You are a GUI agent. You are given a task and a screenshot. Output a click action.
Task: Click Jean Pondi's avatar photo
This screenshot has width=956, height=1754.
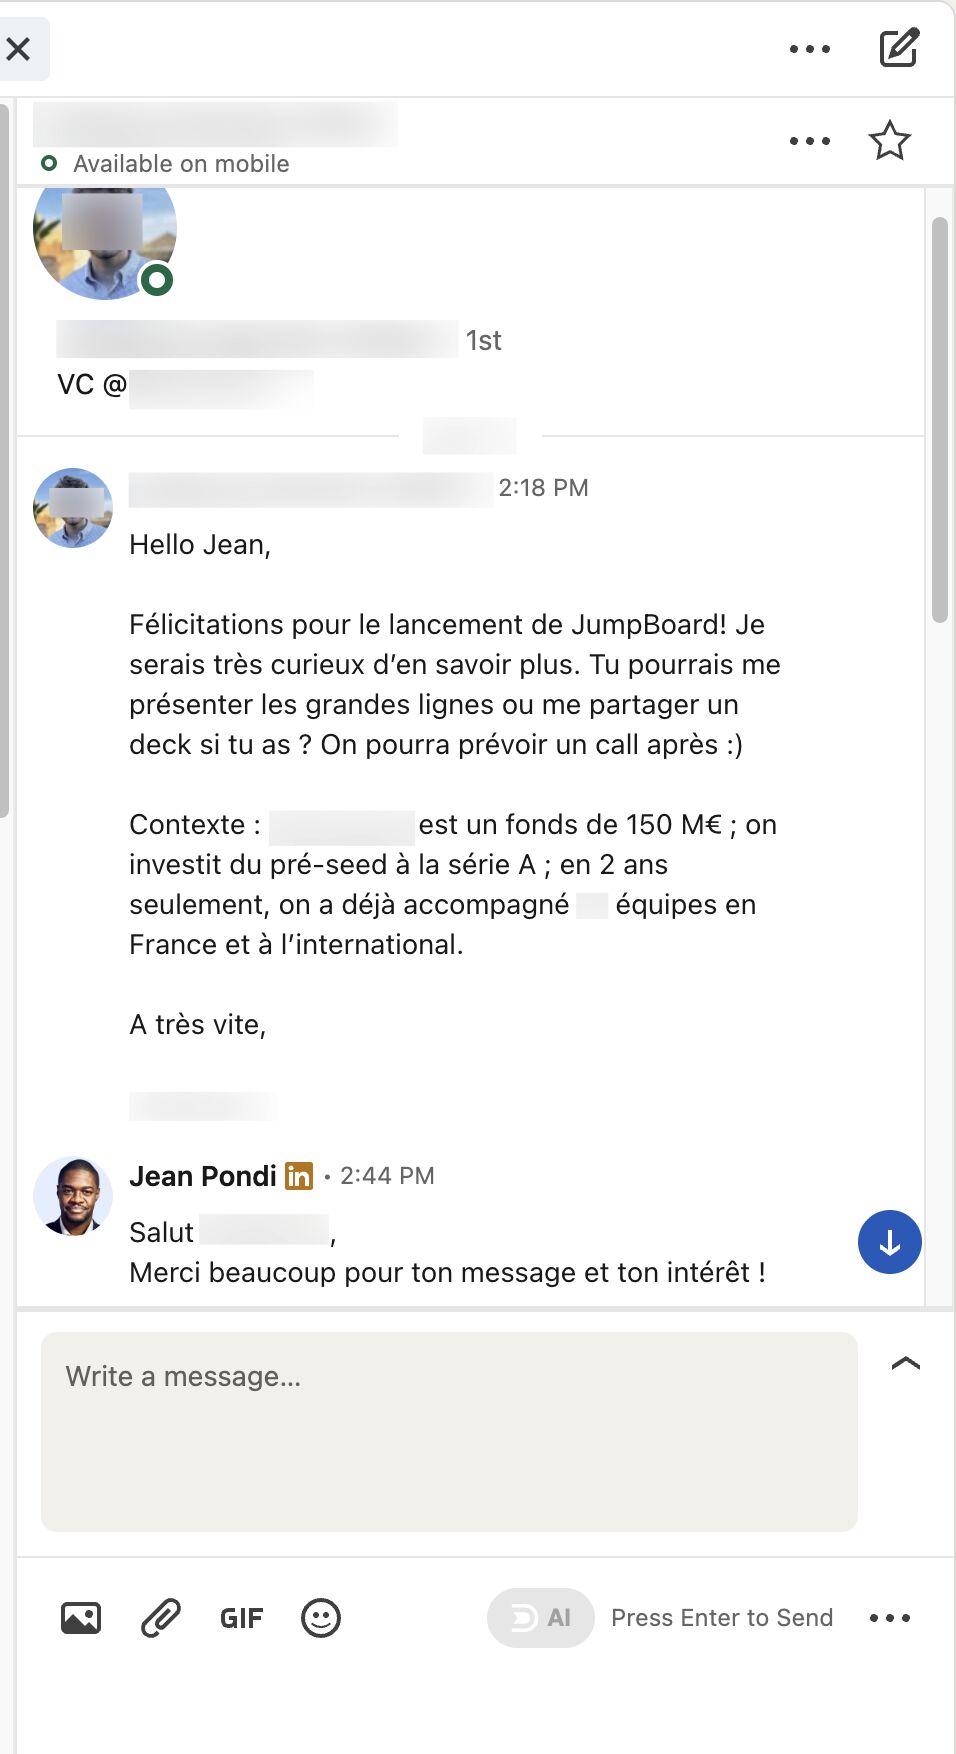(x=73, y=1196)
